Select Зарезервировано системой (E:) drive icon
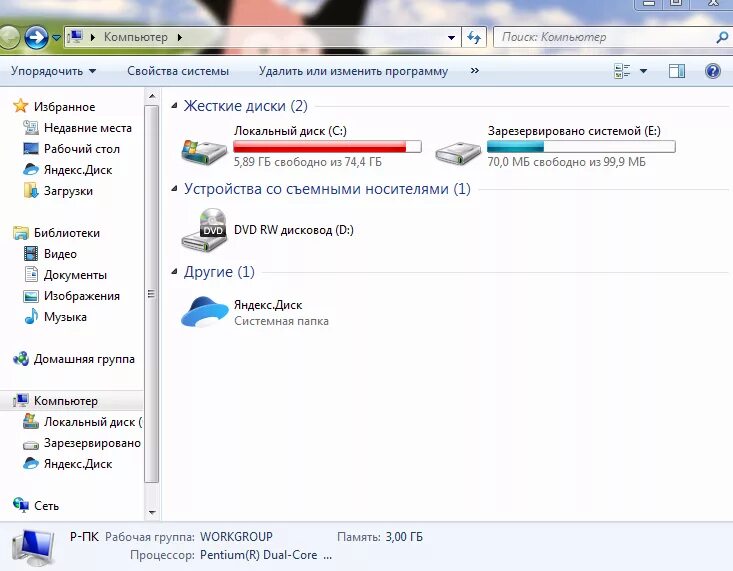 [x=458, y=153]
